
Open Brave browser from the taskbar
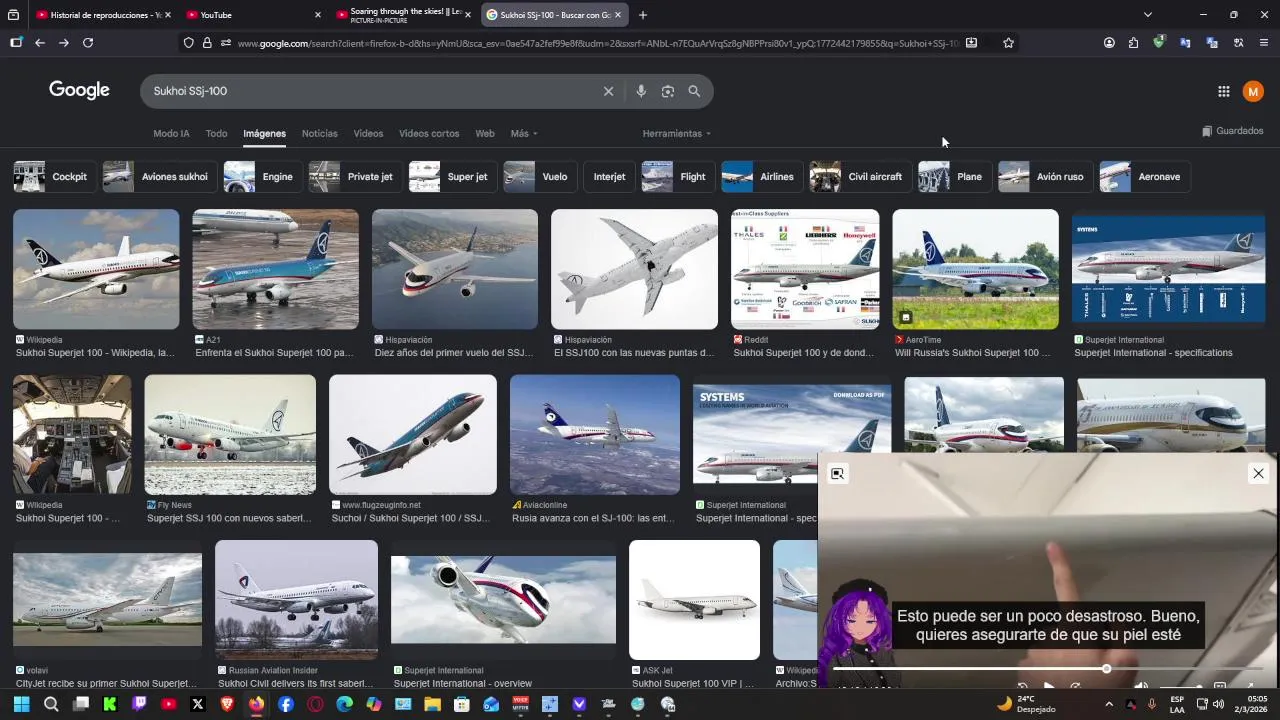click(227, 704)
